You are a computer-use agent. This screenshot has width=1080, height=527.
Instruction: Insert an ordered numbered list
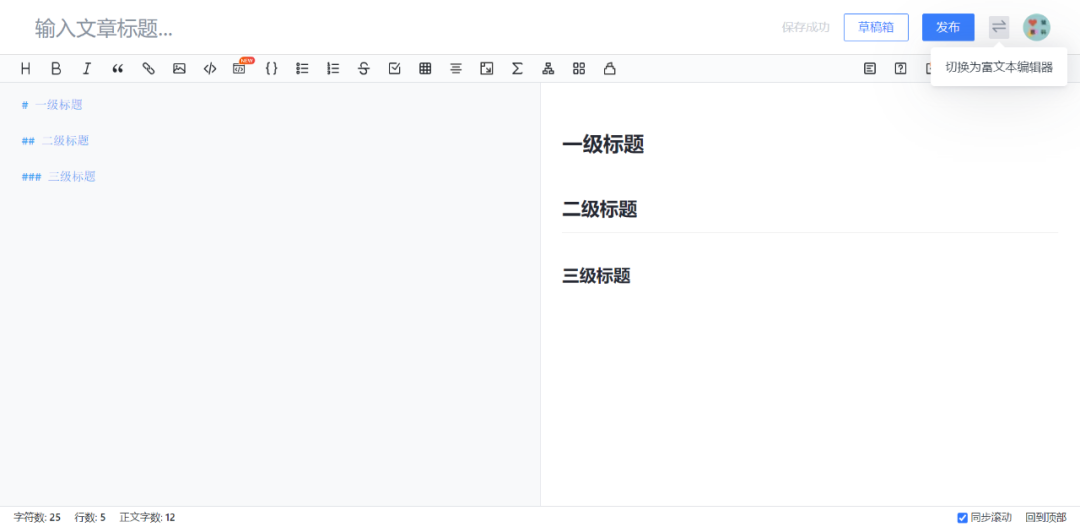coord(333,68)
